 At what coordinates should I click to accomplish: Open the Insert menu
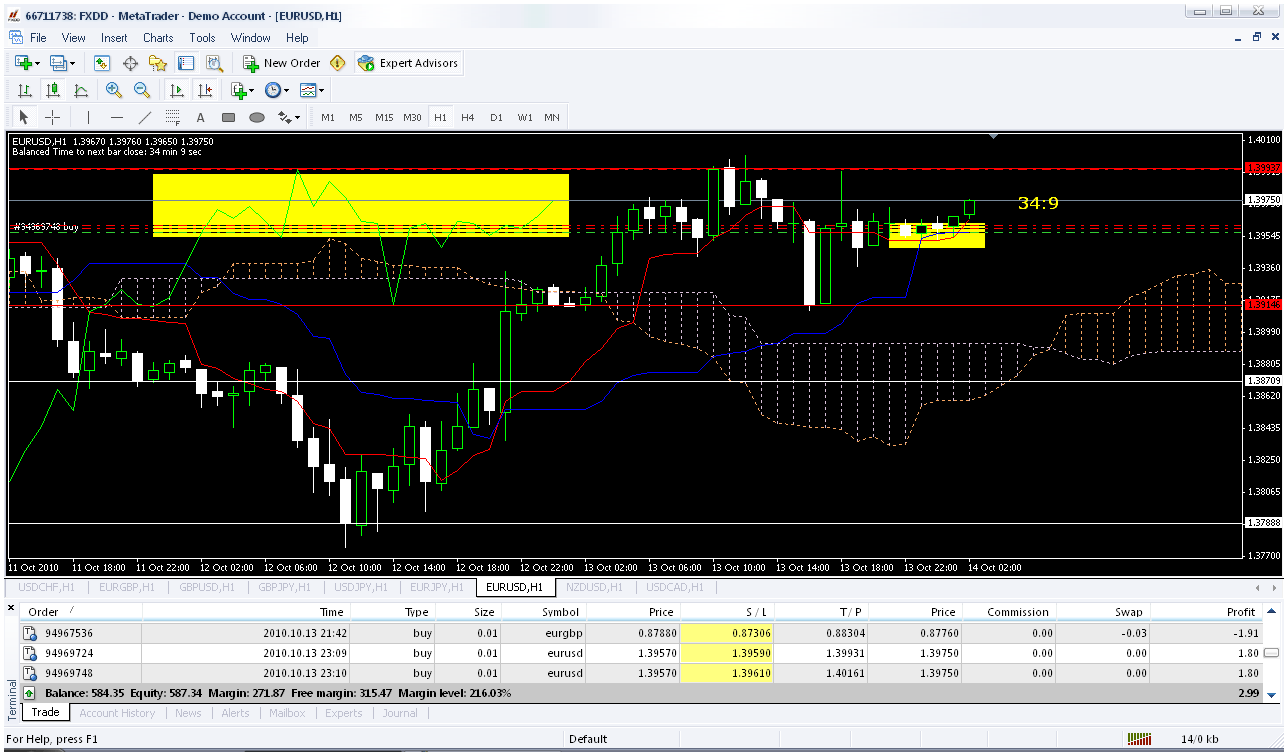click(x=114, y=38)
